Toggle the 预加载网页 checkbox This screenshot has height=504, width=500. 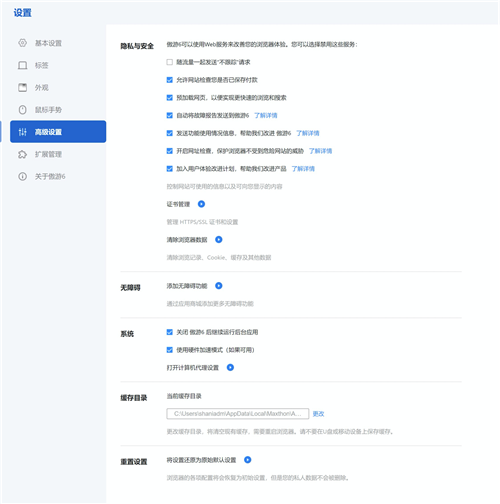point(170,98)
